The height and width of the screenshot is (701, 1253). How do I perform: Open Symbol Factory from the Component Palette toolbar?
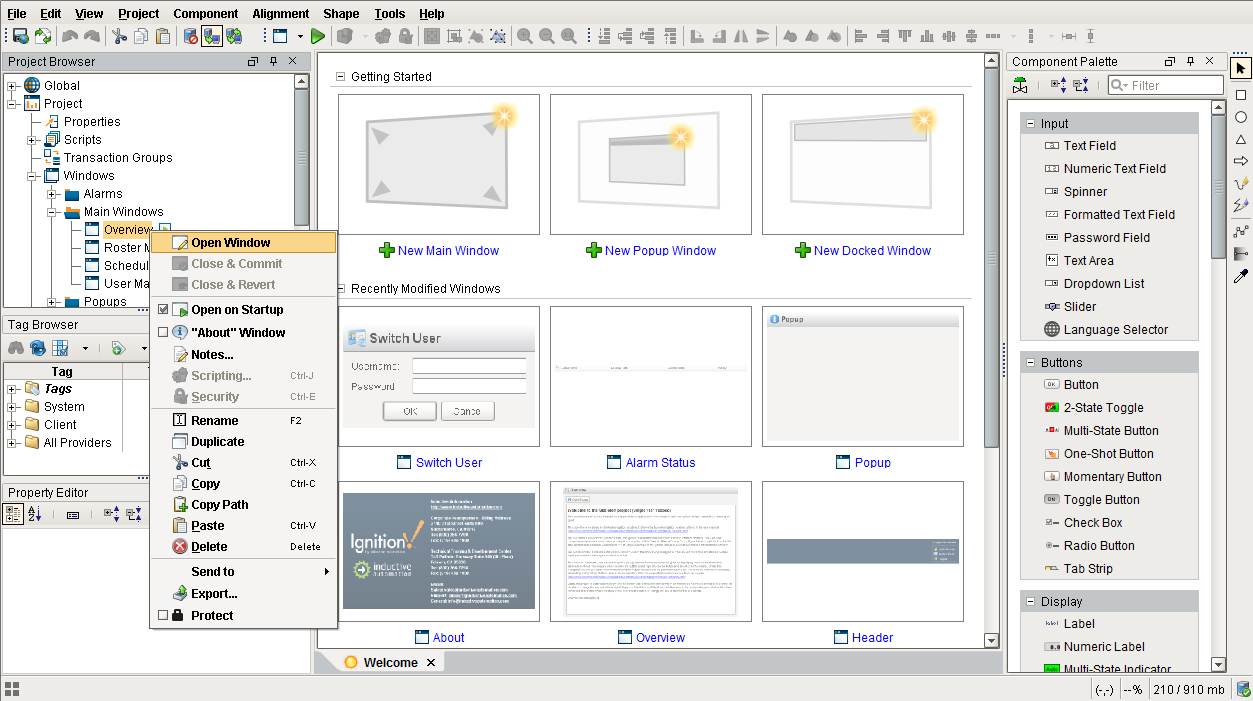(1020, 85)
